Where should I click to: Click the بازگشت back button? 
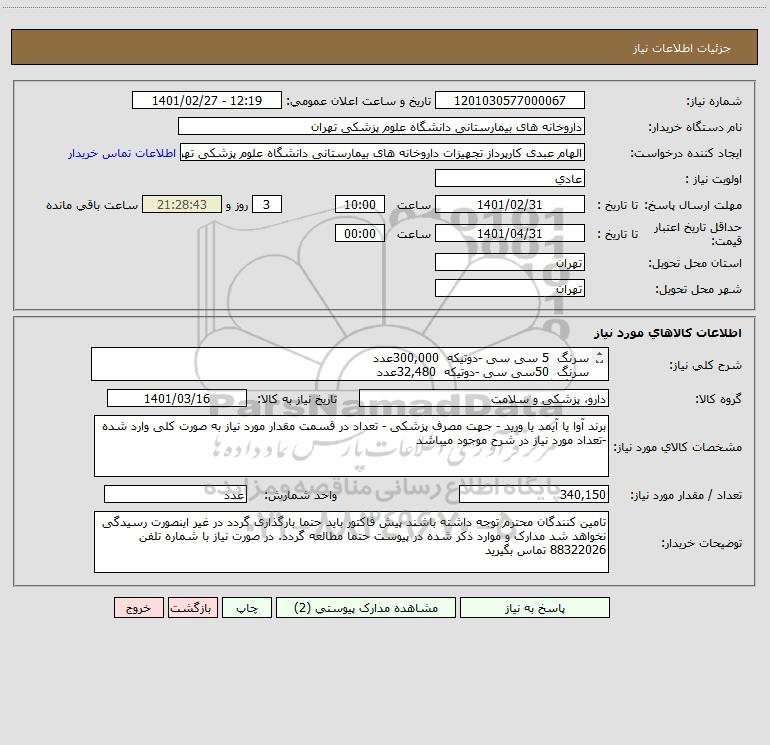(192, 608)
